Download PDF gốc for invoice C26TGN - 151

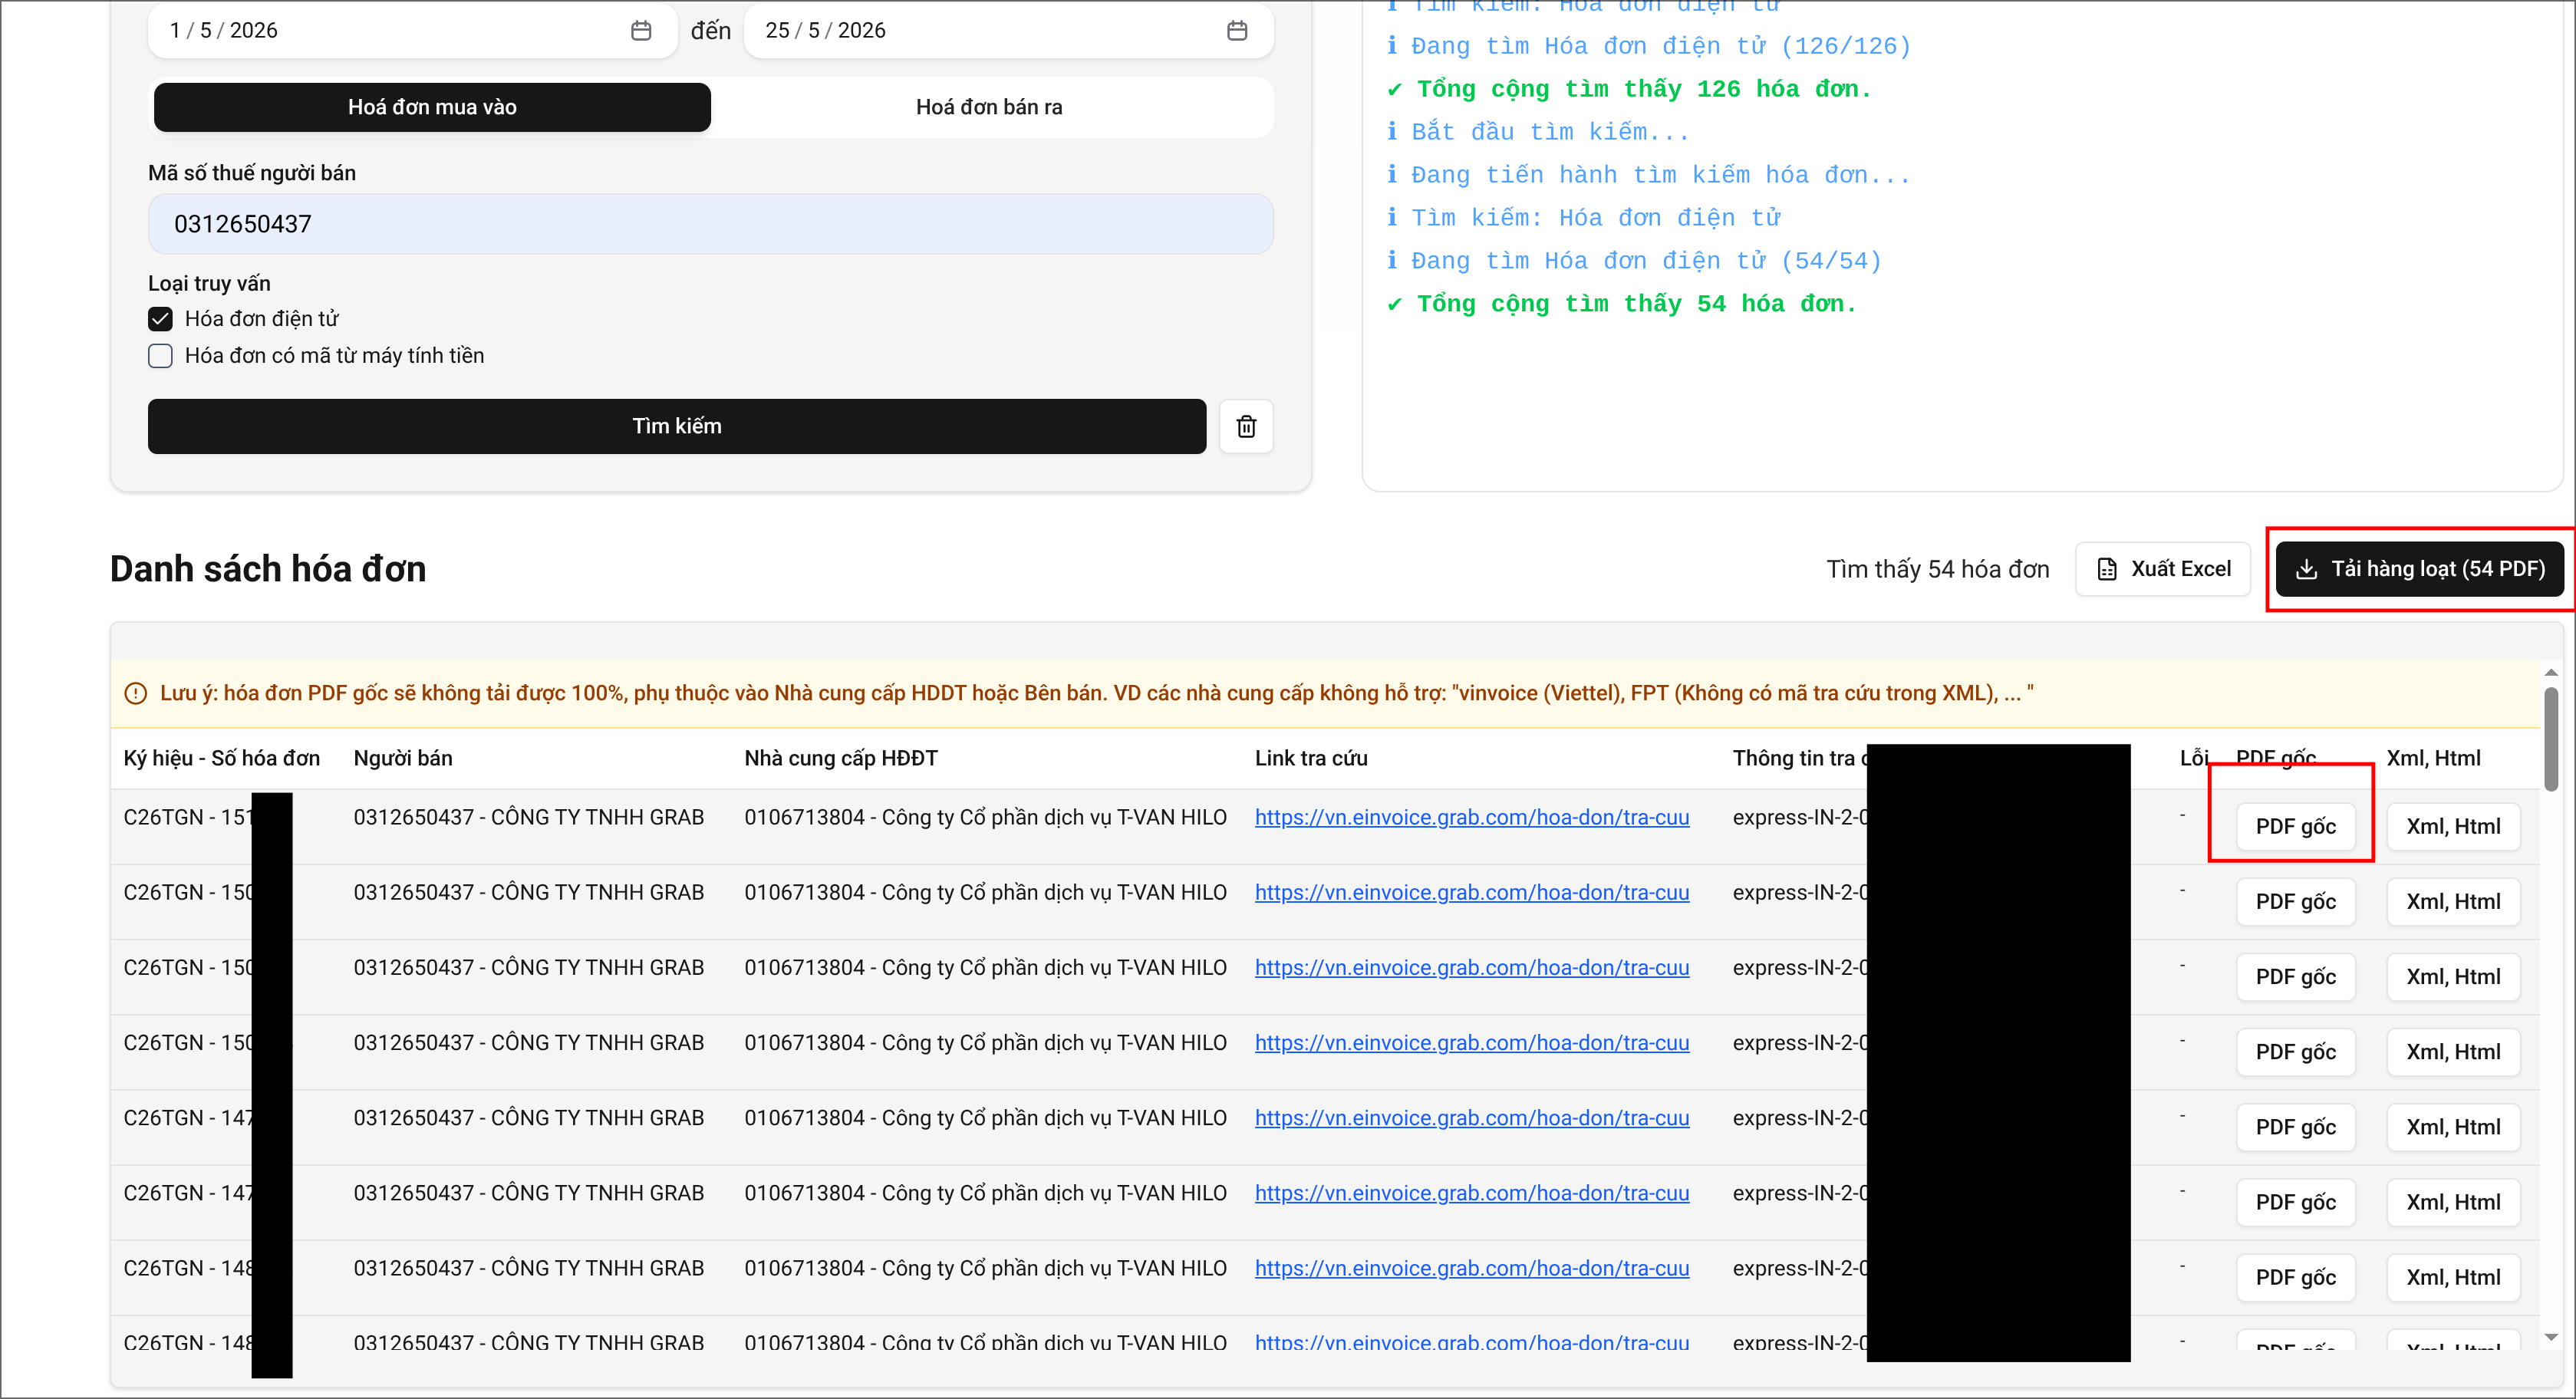click(x=2296, y=827)
